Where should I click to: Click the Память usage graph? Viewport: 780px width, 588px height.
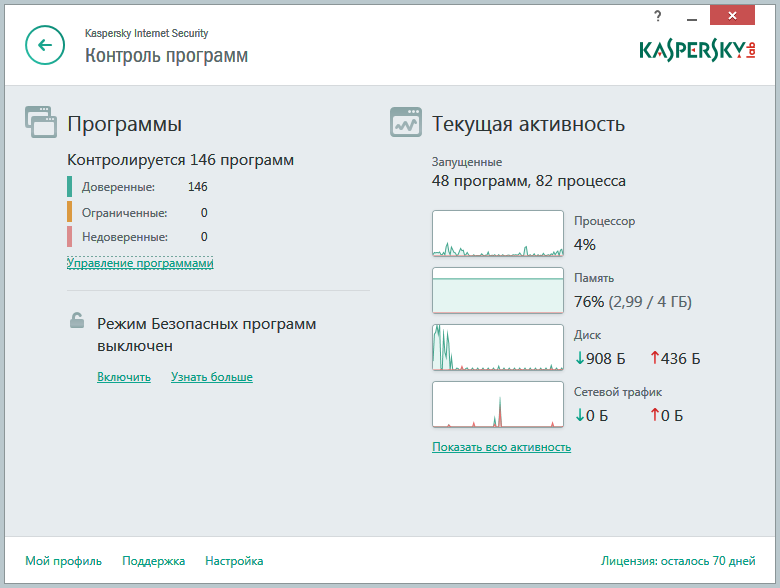498,291
